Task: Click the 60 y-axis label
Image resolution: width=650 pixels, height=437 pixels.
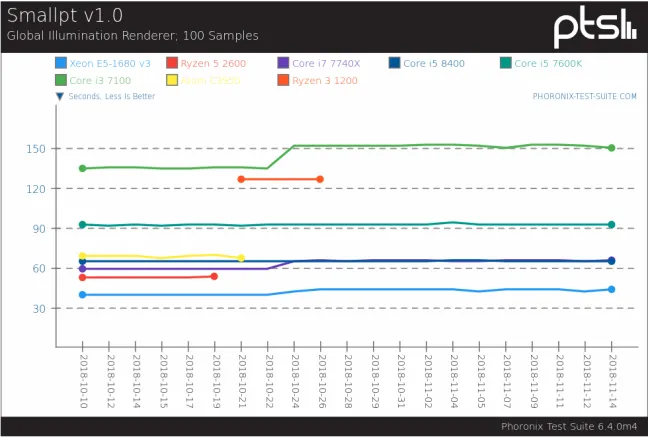Action: click(39, 269)
